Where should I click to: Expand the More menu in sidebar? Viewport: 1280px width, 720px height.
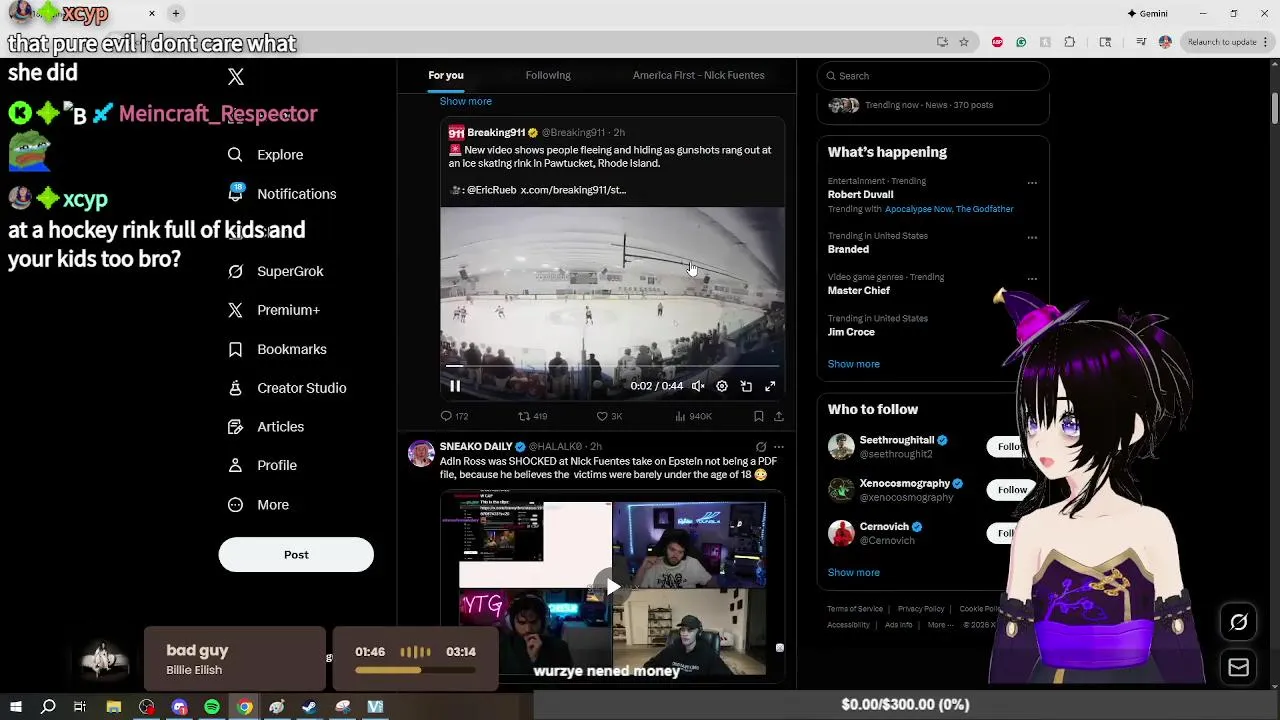tap(258, 505)
